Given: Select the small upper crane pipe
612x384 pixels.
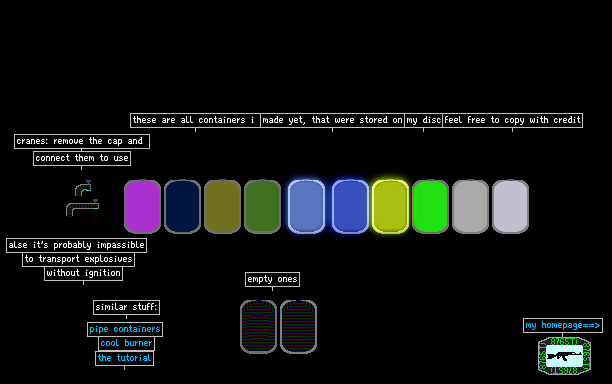Looking at the screenshot, I should (x=83, y=188).
